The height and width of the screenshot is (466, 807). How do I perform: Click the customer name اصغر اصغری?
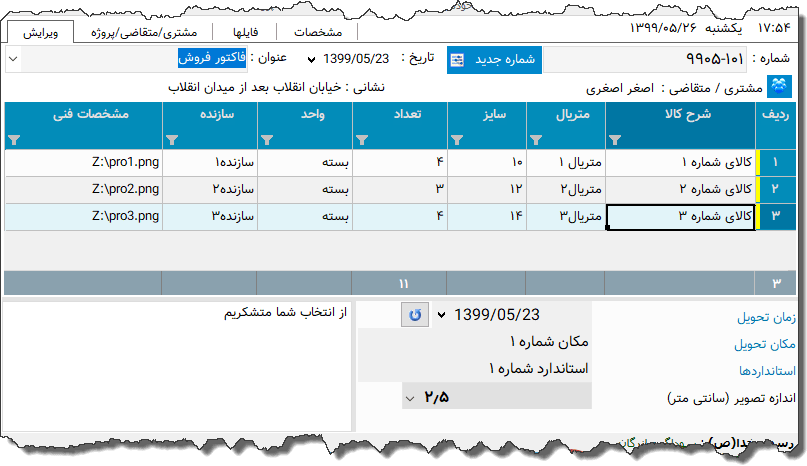[620, 89]
